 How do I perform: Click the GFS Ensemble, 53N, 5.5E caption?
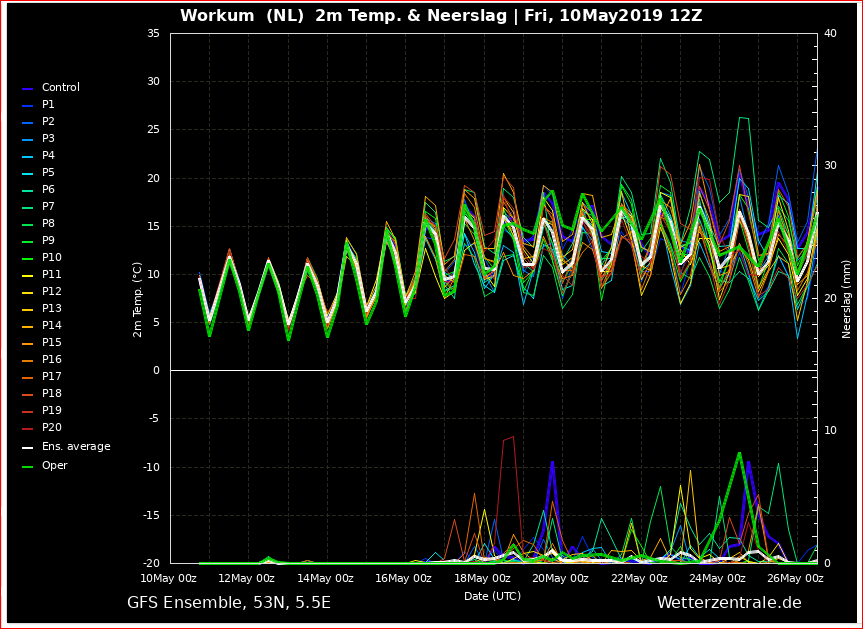click(229, 603)
